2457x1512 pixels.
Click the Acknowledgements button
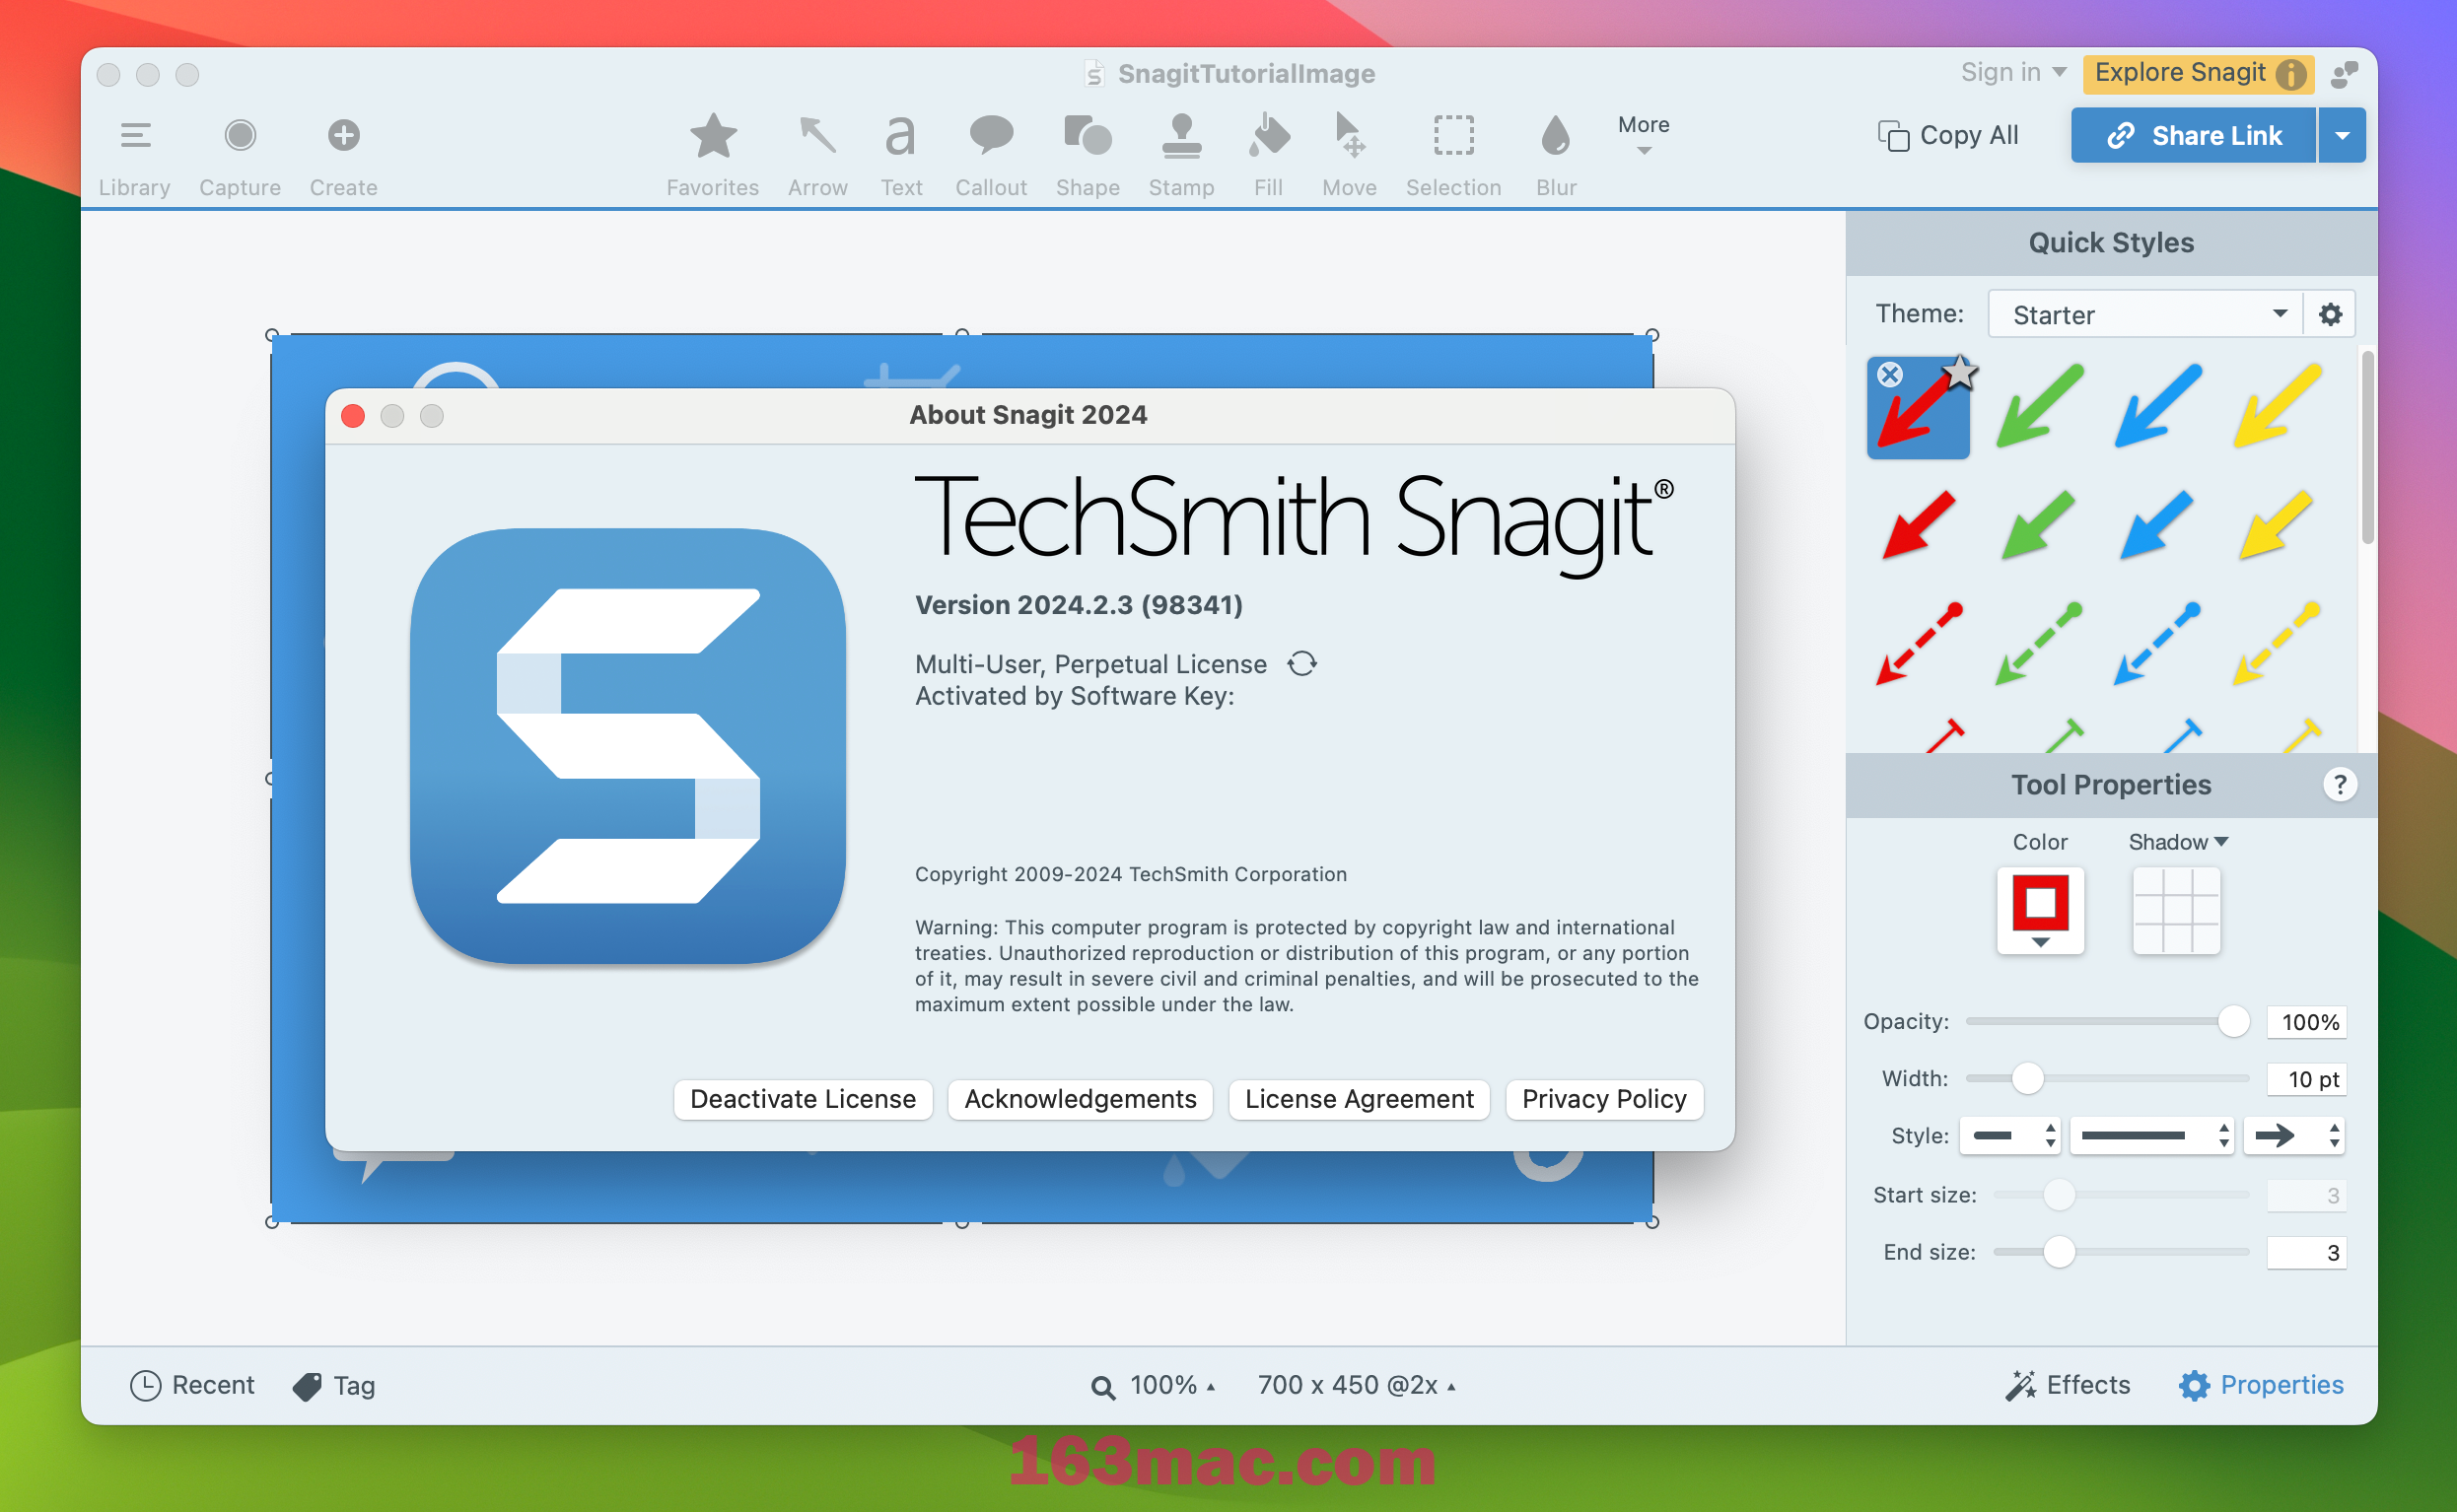point(1079,1099)
